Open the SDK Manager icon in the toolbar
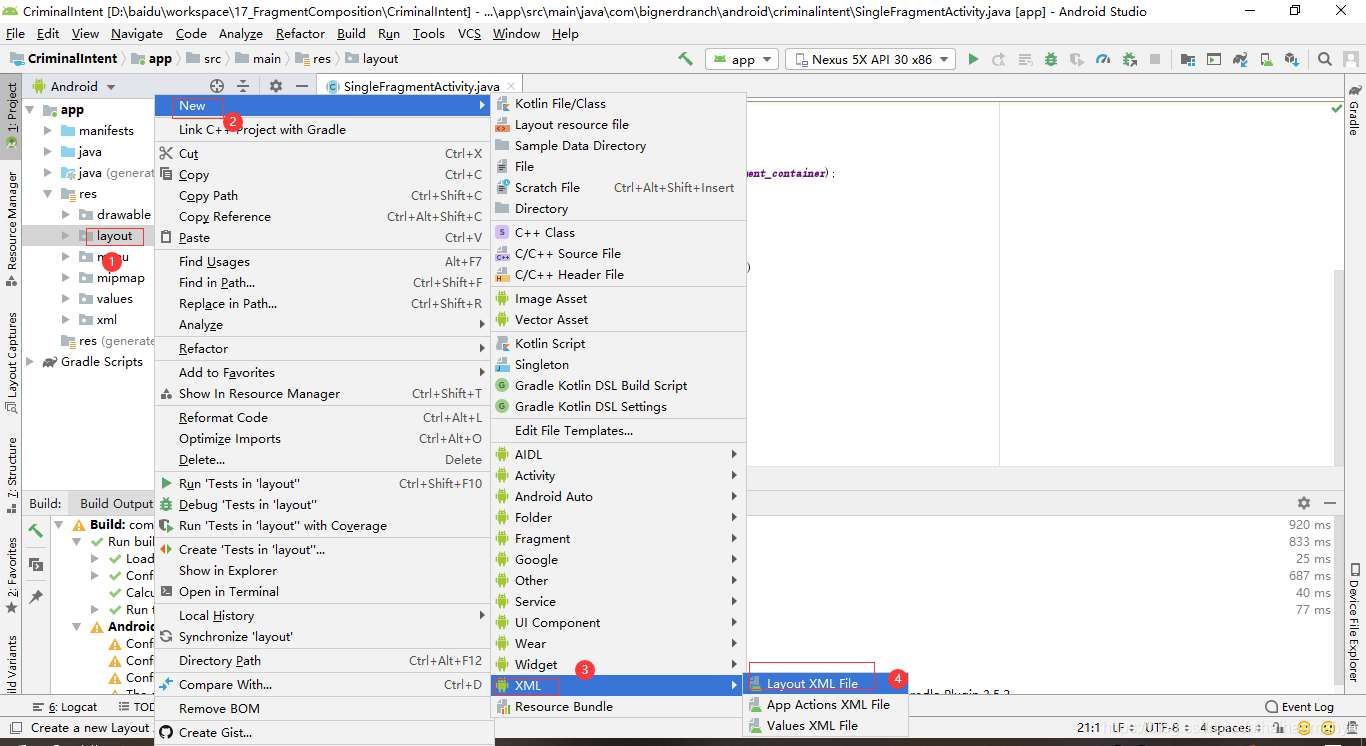 tap(1292, 59)
